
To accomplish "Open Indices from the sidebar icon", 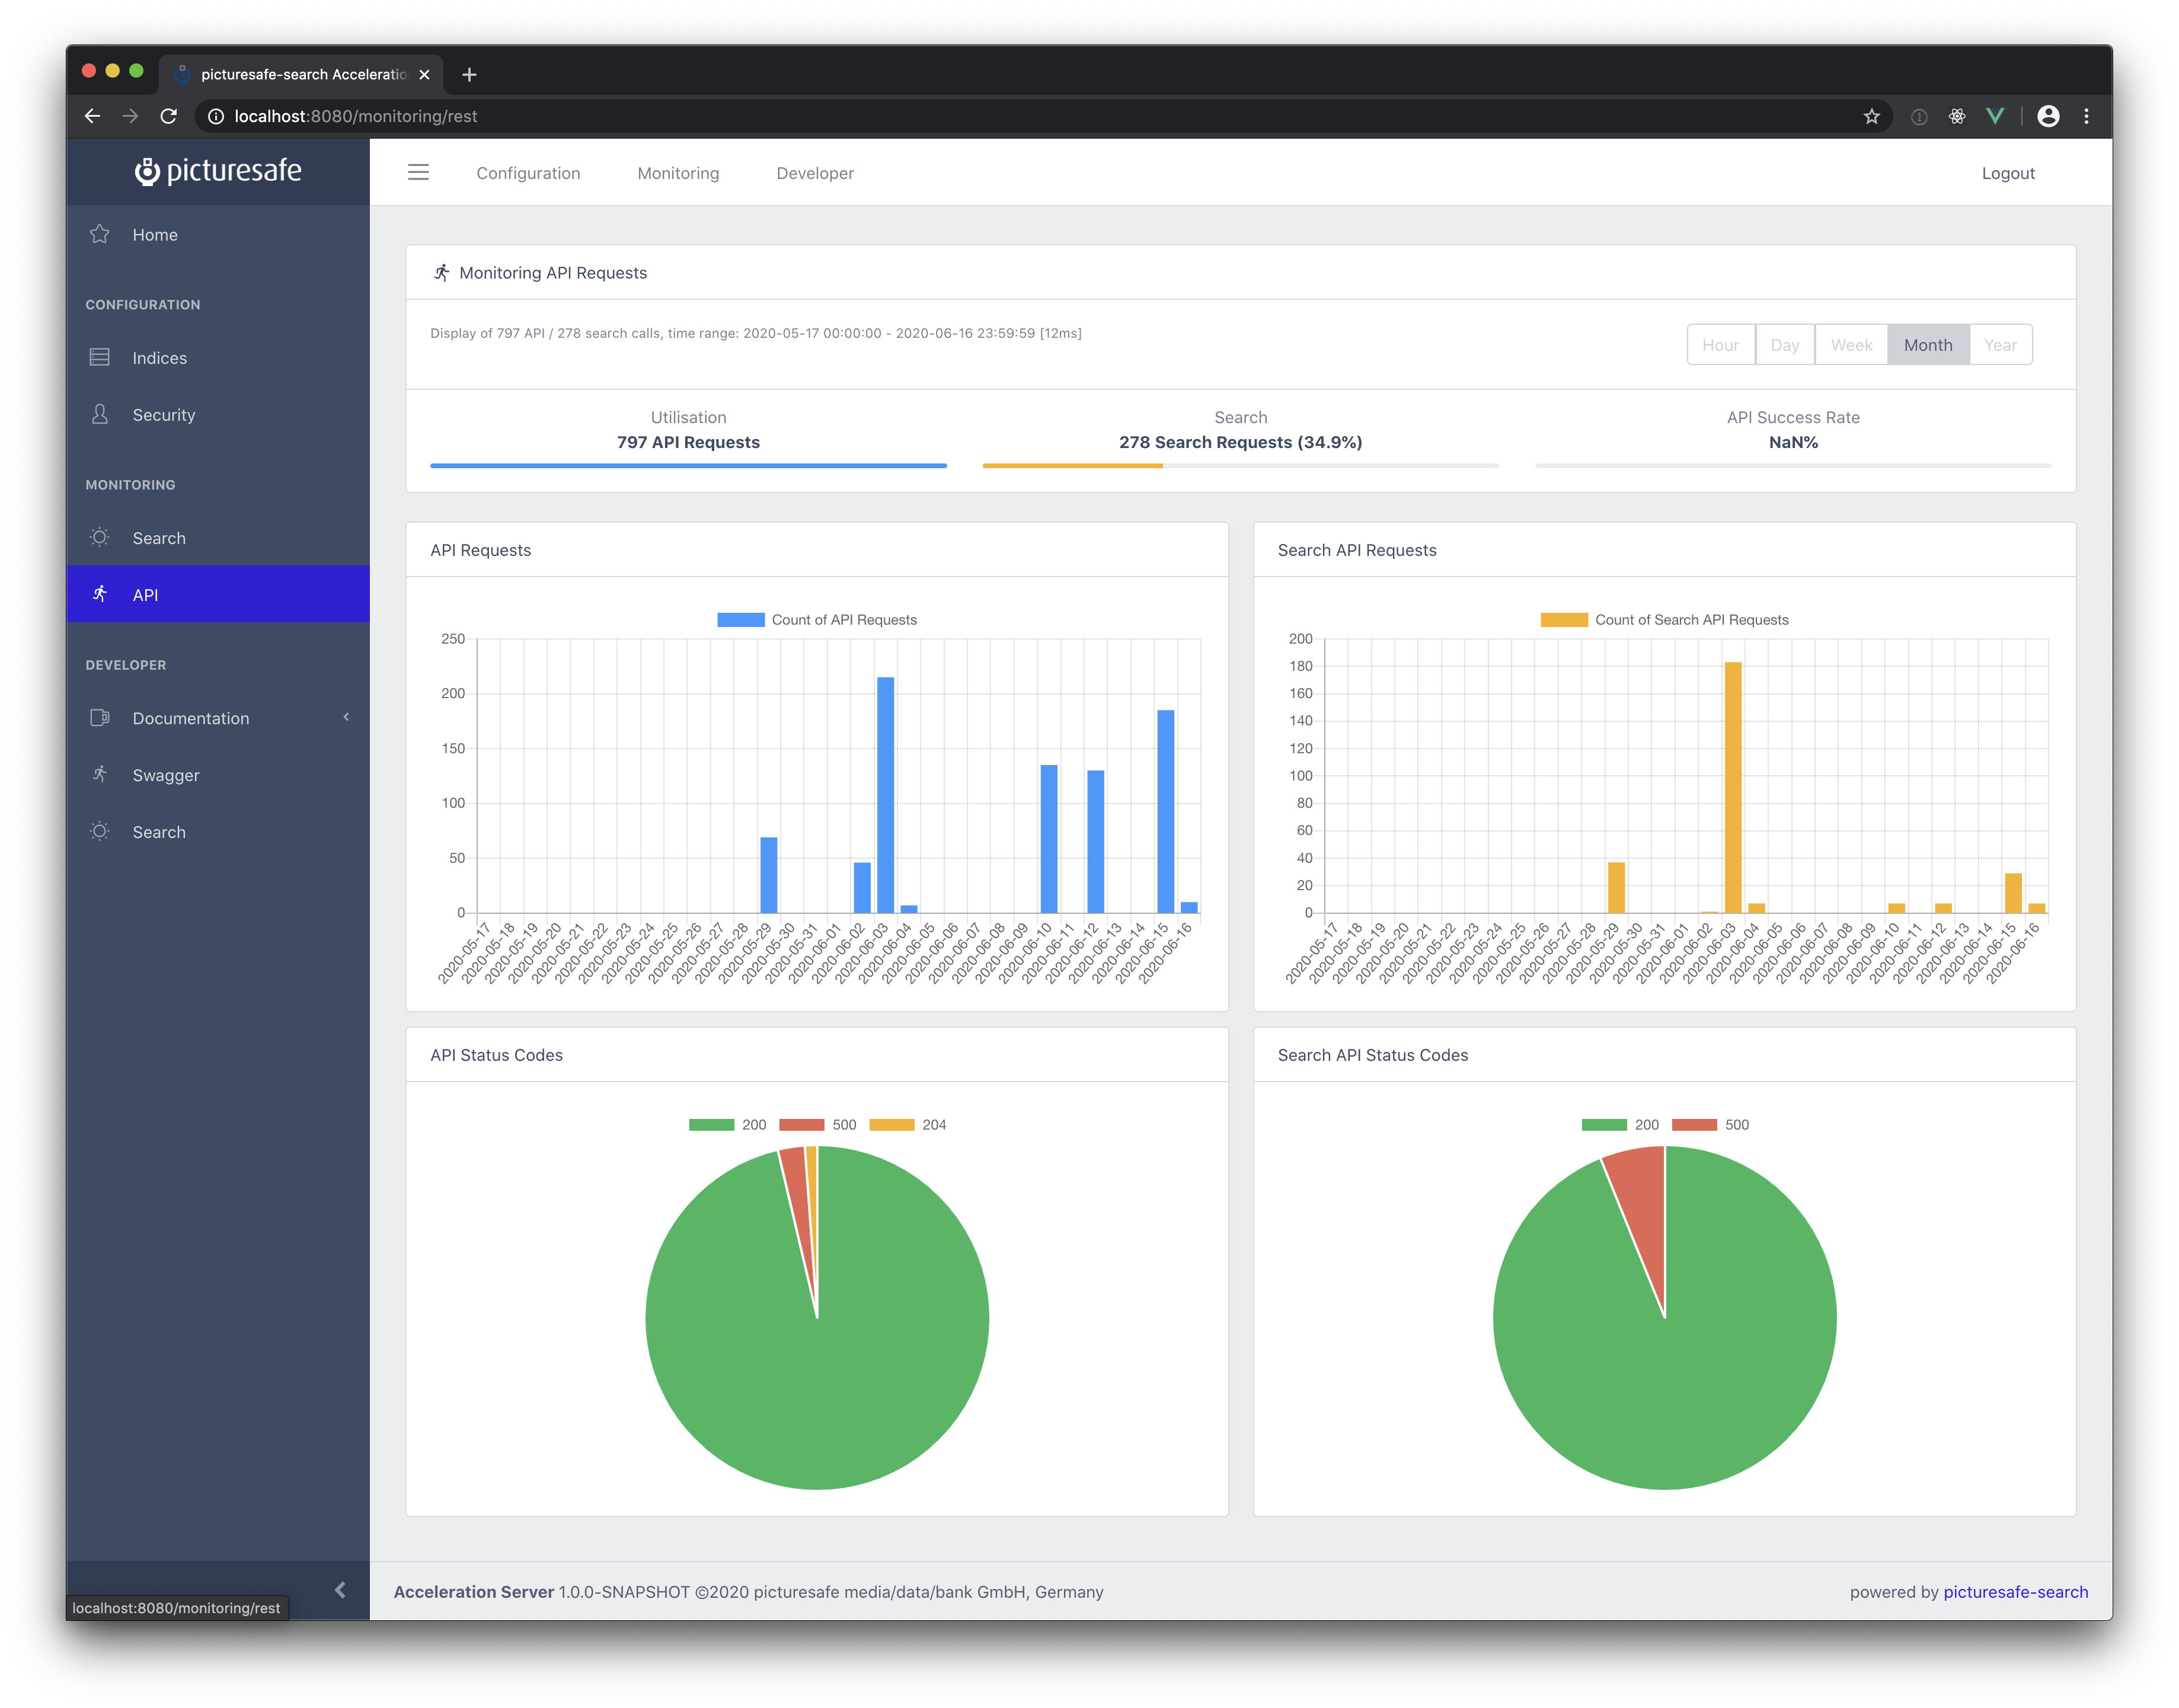I will [100, 358].
